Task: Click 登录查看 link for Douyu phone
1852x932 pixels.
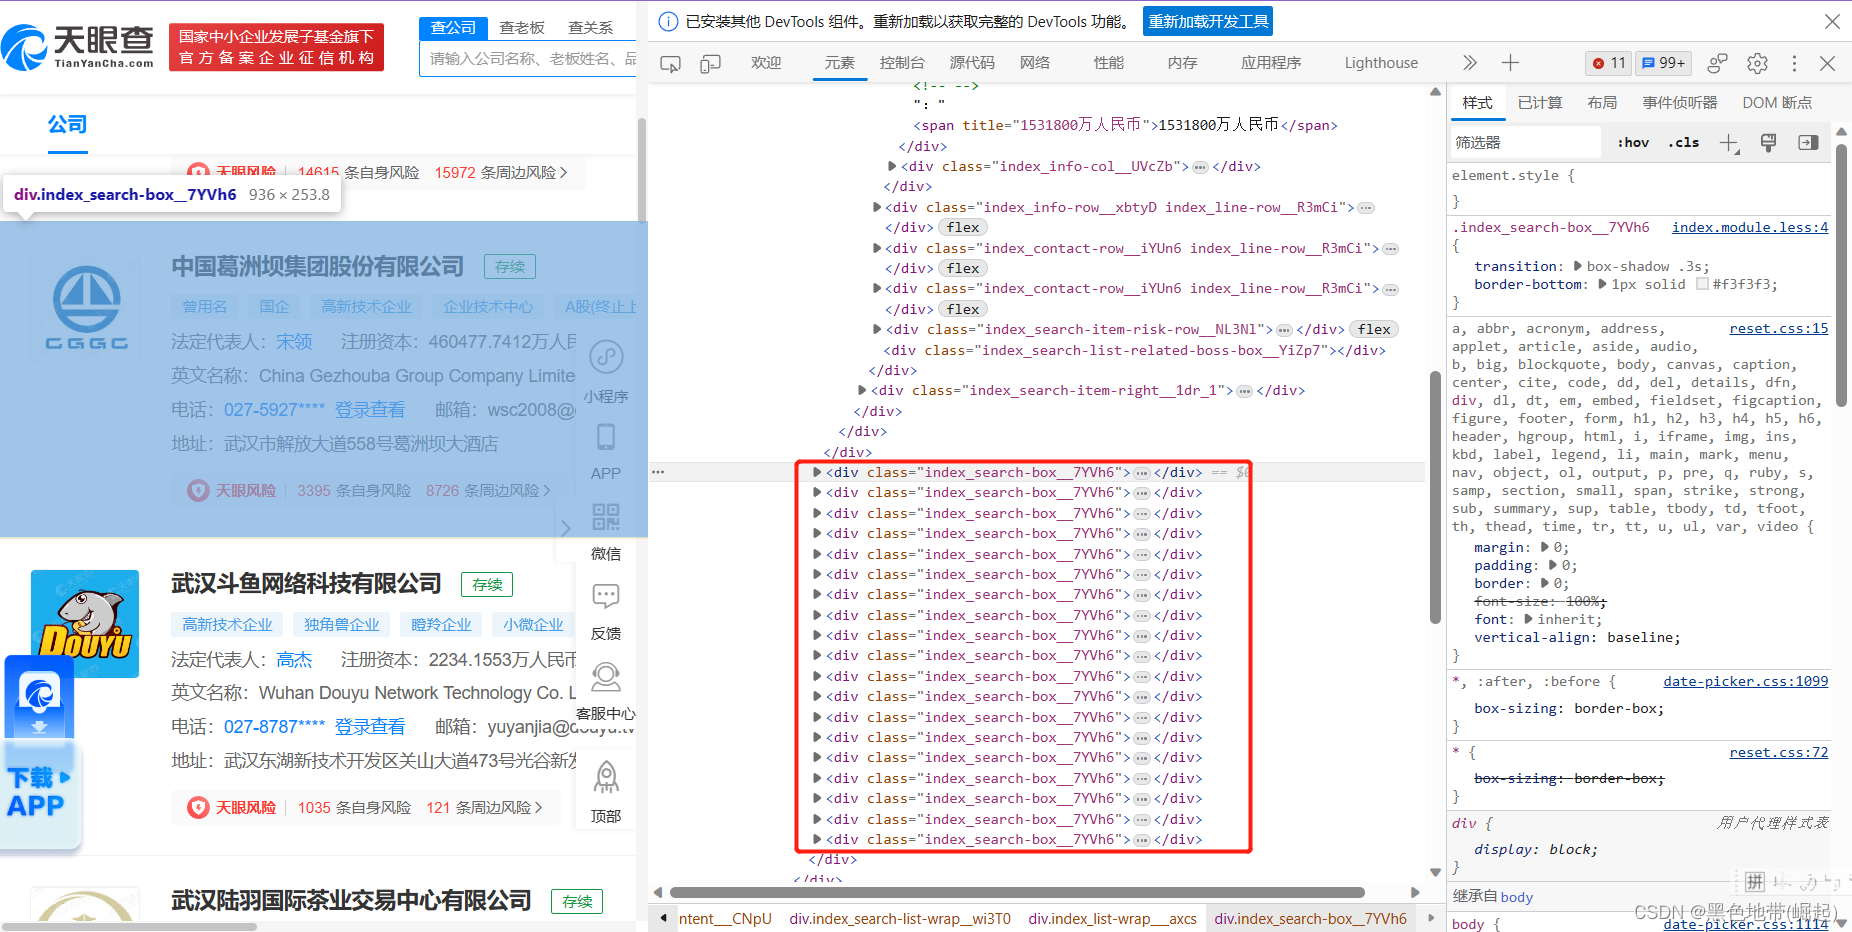Action: coord(370,727)
